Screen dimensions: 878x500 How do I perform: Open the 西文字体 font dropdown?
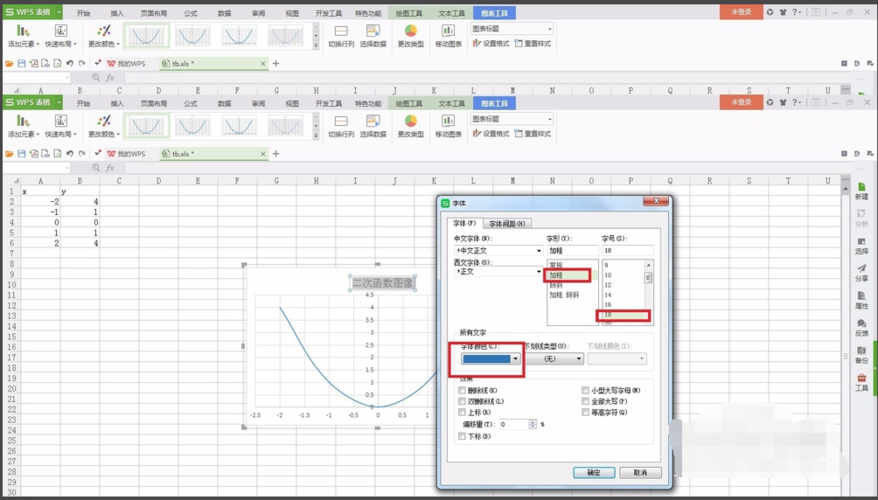(x=539, y=272)
